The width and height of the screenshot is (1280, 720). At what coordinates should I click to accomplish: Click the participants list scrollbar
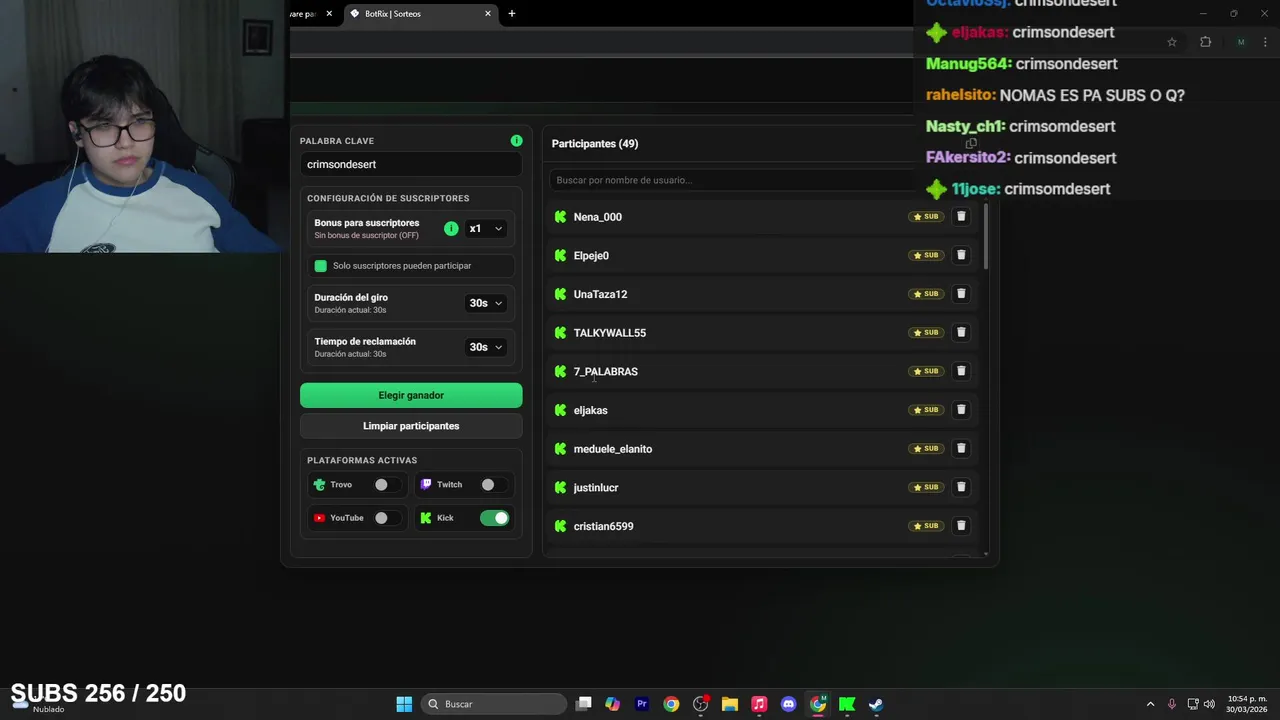click(x=986, y=236)
